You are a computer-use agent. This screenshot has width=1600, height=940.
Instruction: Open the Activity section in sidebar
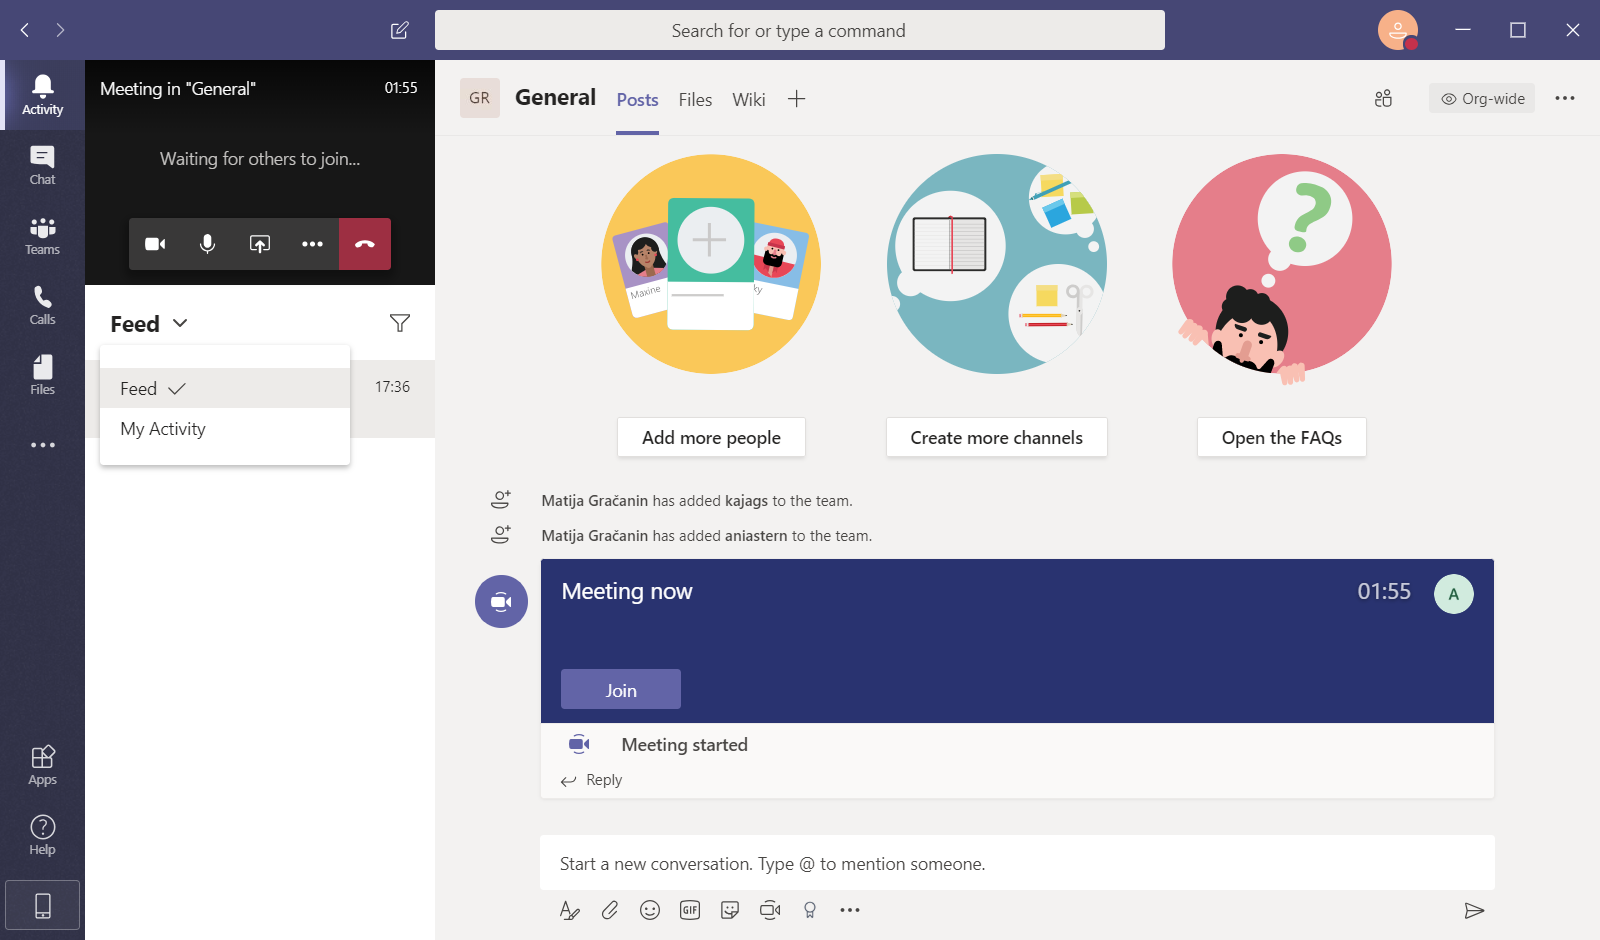point(42,95)
